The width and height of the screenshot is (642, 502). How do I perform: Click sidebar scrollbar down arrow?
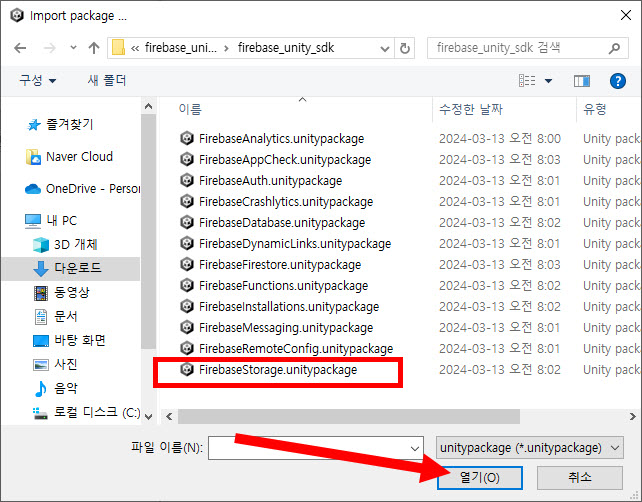tap(149, 416)
